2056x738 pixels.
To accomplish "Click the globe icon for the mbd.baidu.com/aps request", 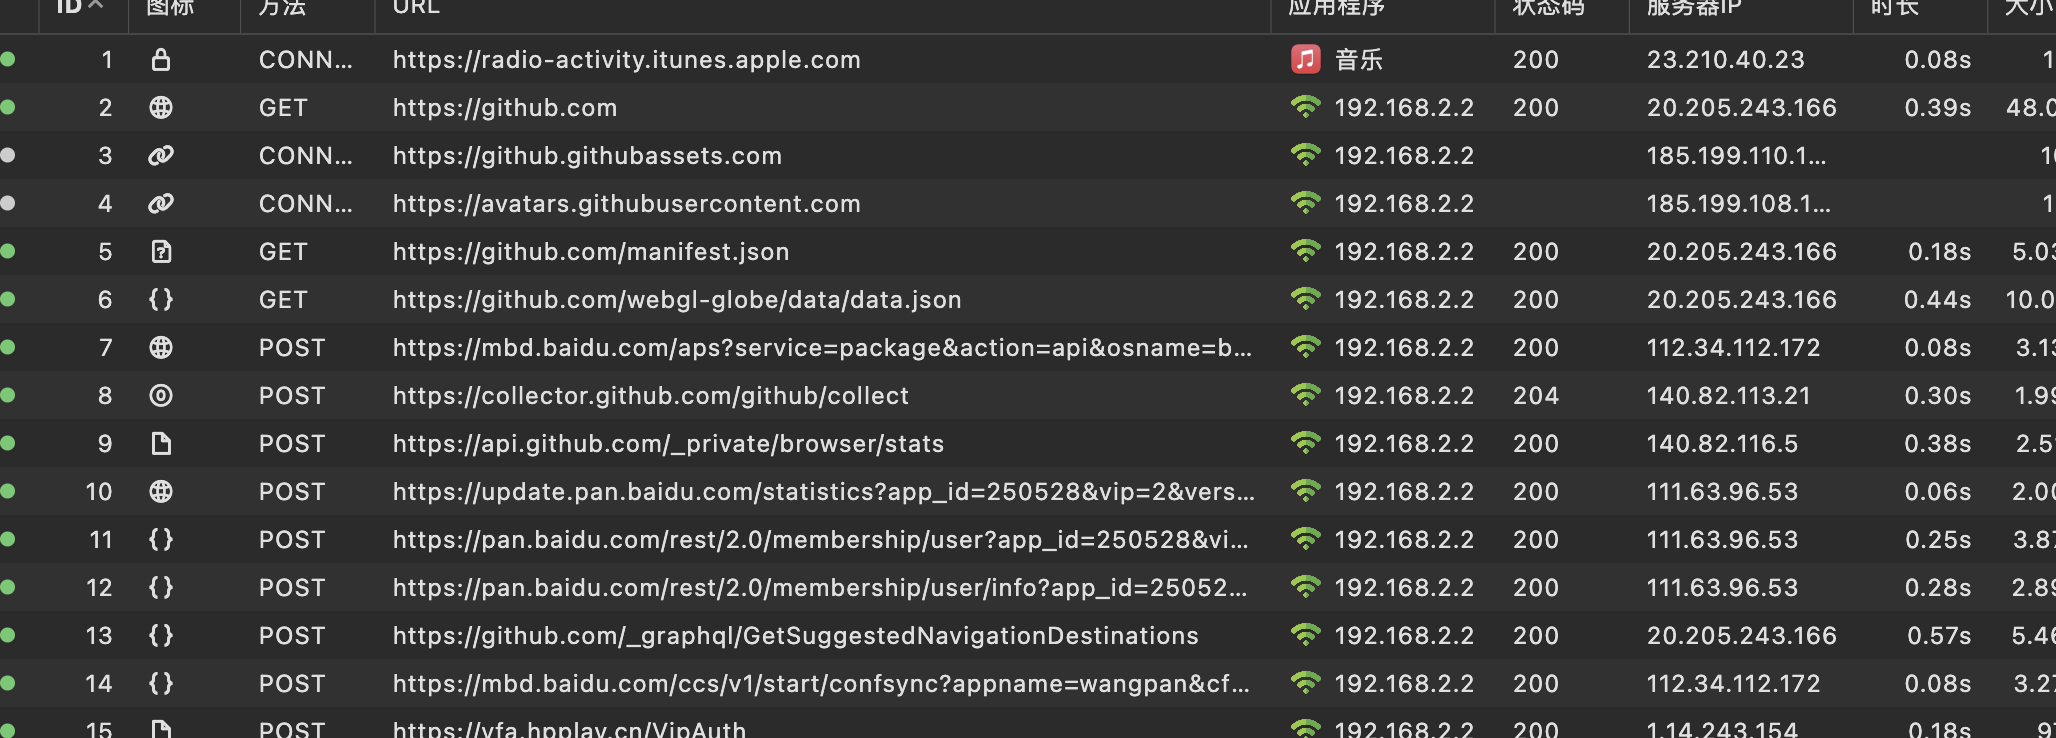I will point(161,348).
